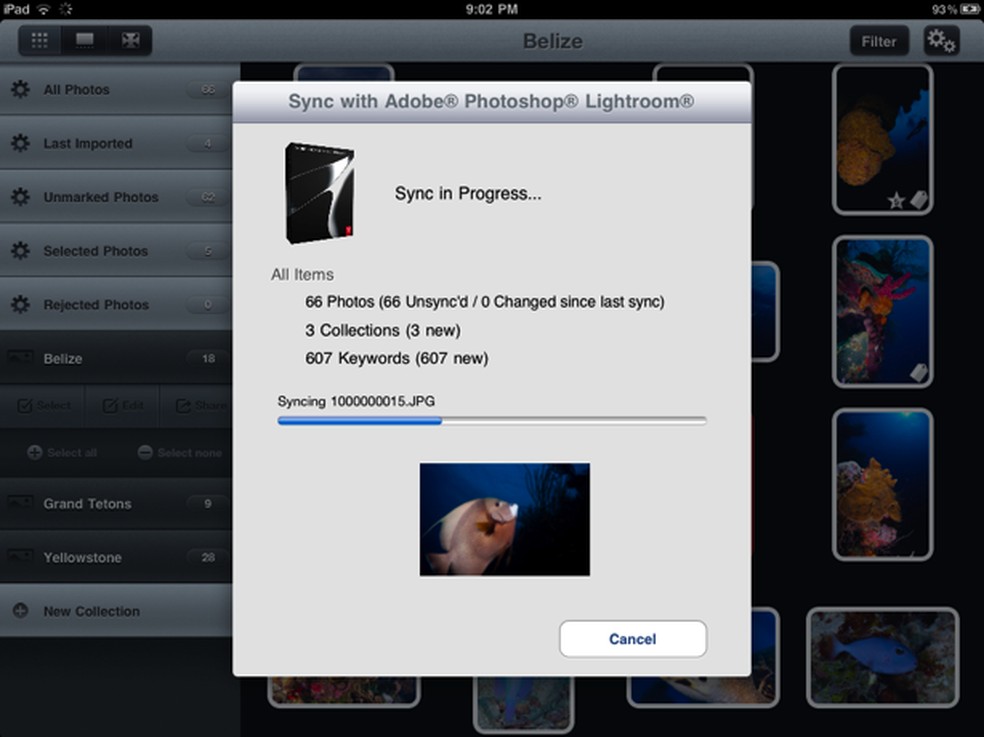984x737 pixels.
Task: Click Belize collection folder icon
Action: (x=20, y=358)
